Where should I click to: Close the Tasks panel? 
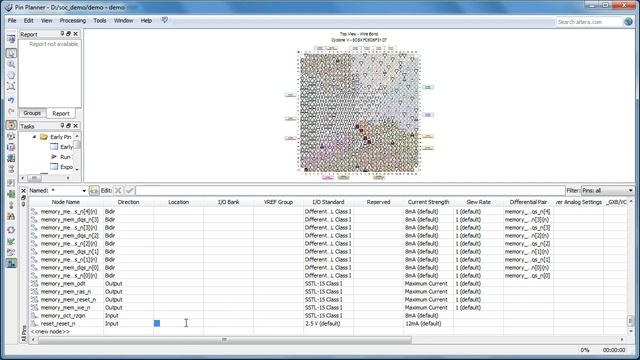[76, 126]
